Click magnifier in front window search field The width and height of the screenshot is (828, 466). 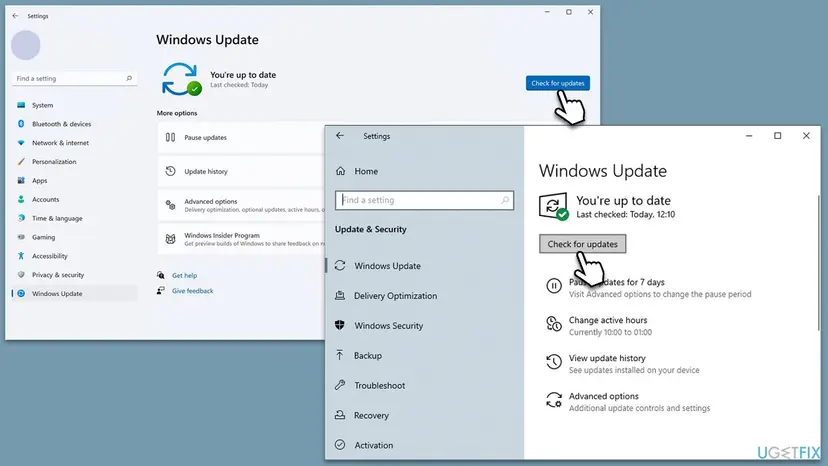pos(505,200)
